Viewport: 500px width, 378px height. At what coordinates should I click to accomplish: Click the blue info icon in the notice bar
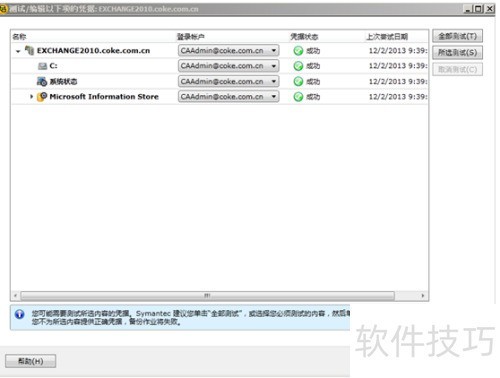tap(20, 314)
